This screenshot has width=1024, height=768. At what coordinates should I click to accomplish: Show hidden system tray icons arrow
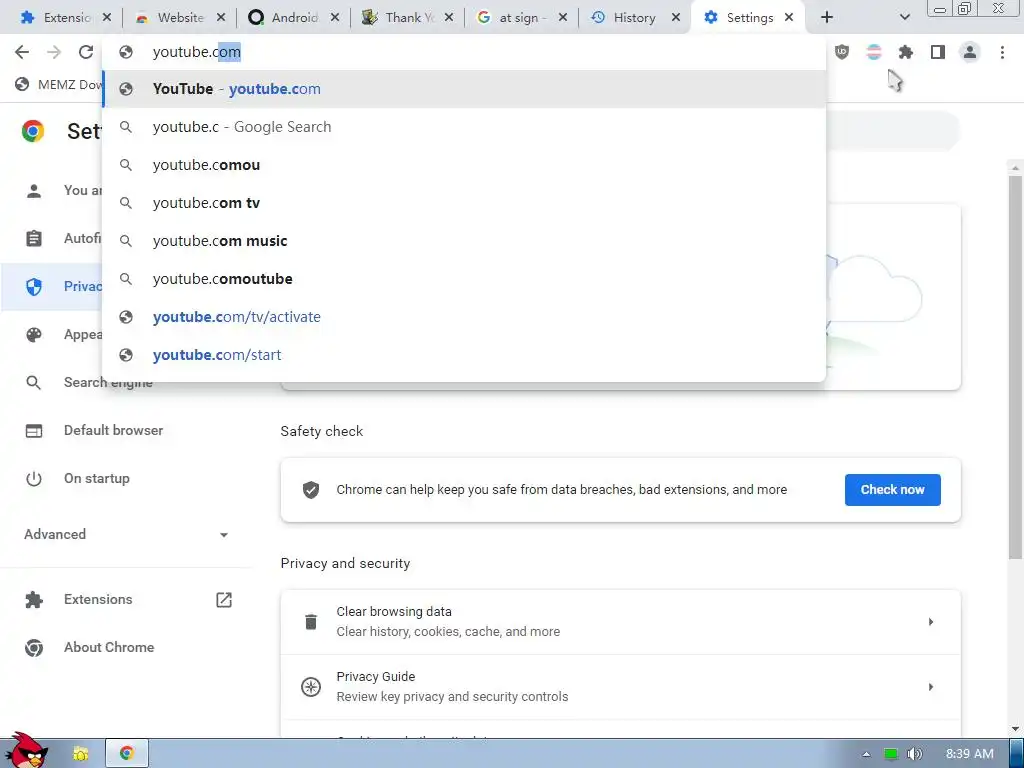click(x=866, y=754)
